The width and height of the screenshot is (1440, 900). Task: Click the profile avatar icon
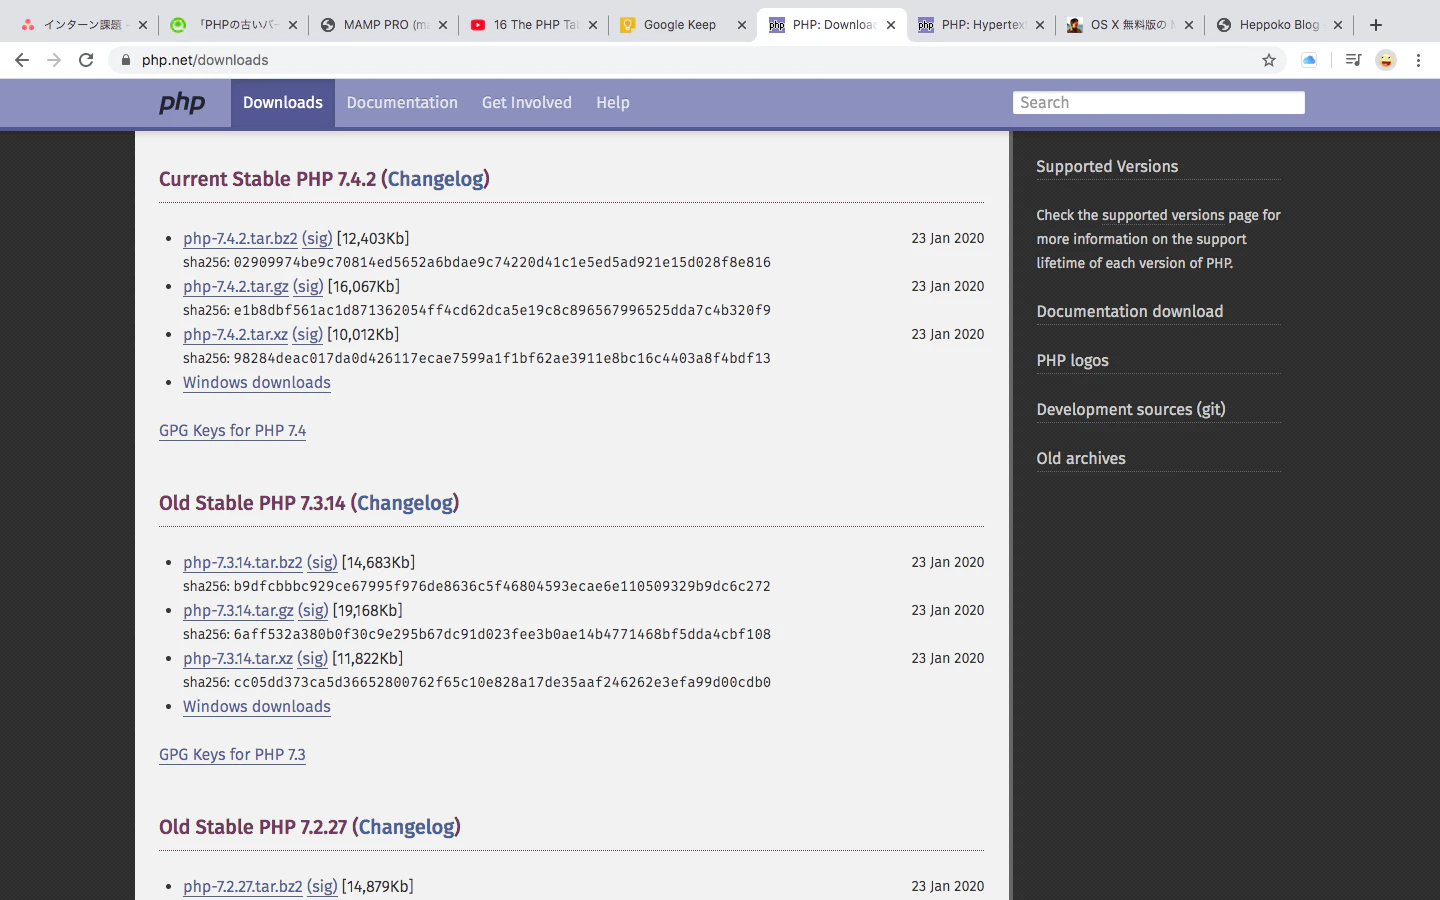tap(1386, 60)
